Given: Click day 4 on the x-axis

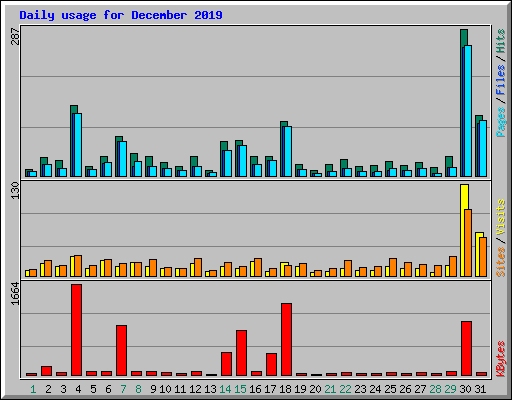Looking at the screenshot, I should point(78,389).
